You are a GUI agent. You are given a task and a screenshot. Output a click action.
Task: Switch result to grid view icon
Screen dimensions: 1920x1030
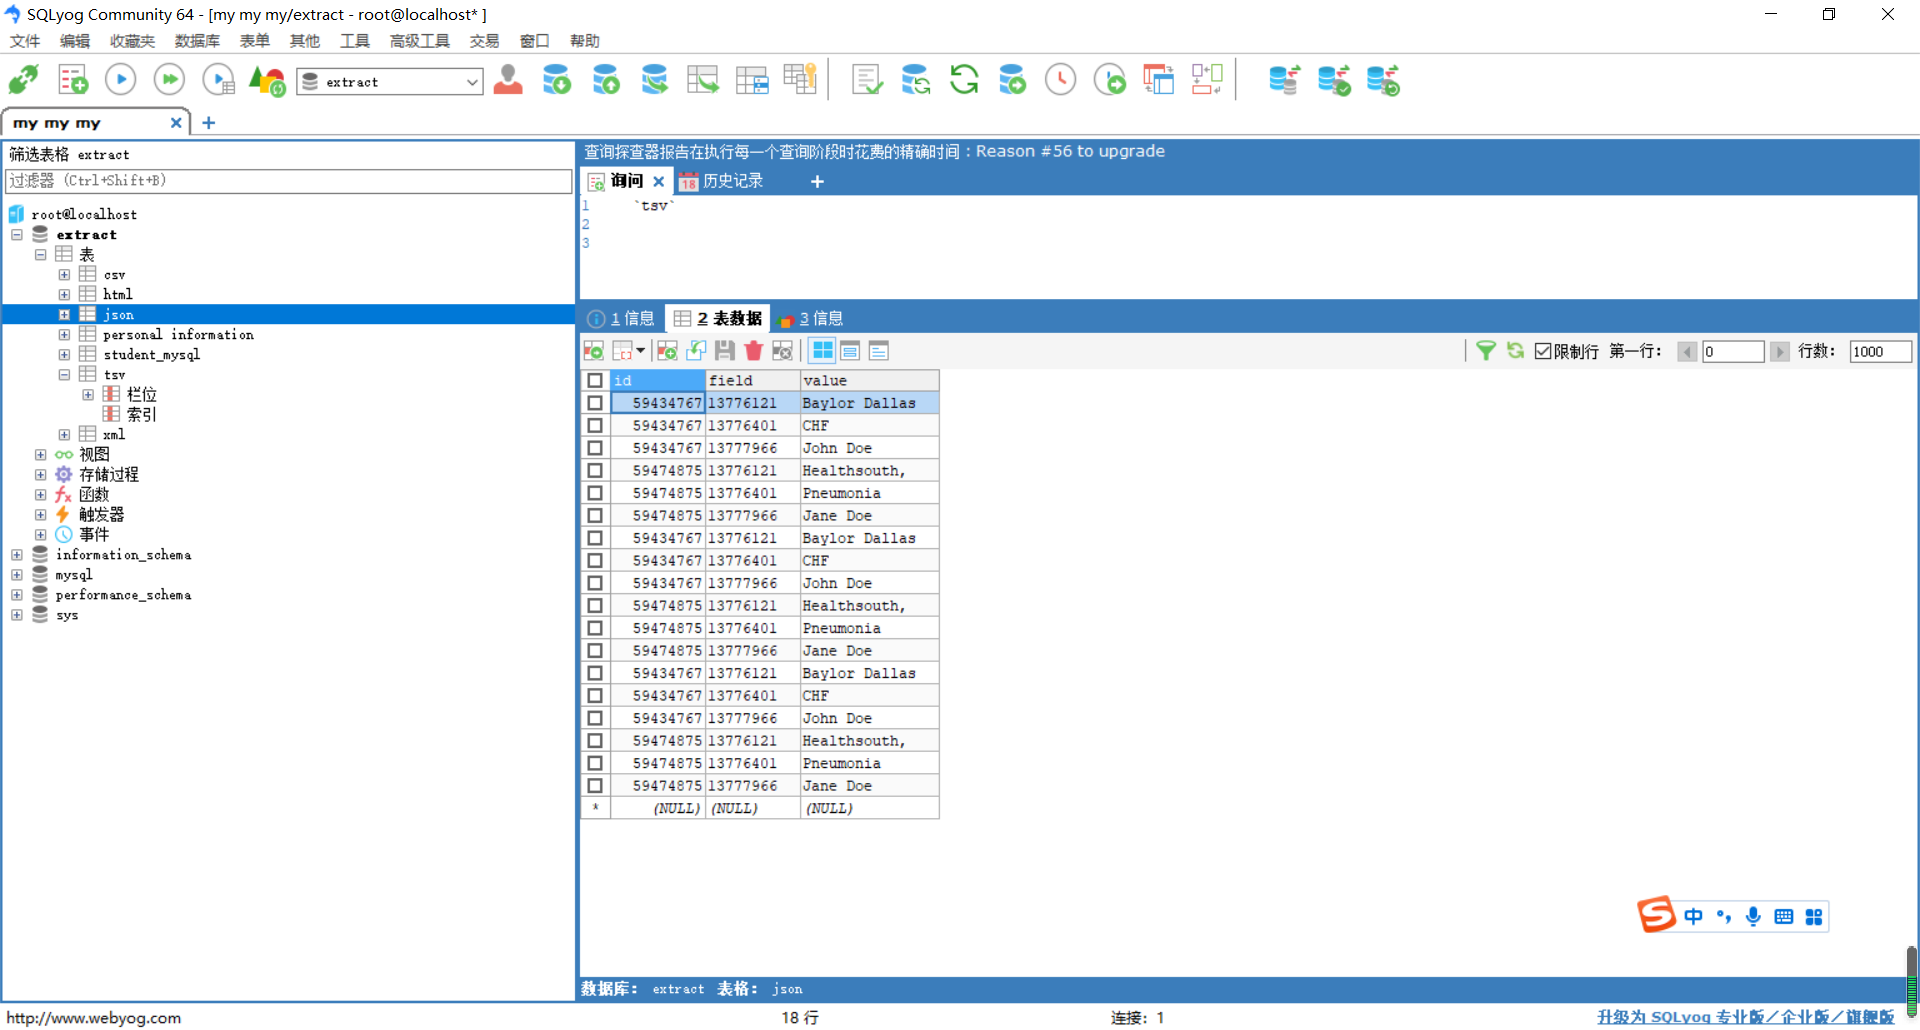[822, 351]
